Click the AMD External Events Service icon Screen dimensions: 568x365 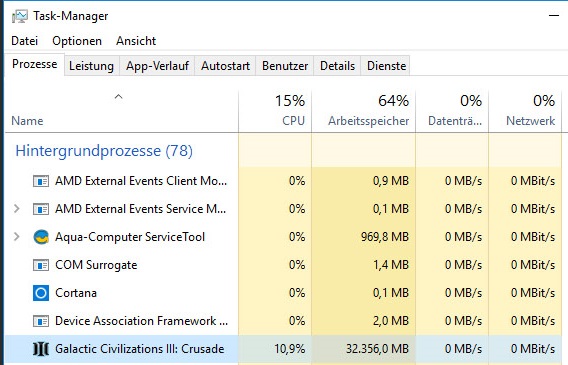pyautogui.click(x=41, y=209)
